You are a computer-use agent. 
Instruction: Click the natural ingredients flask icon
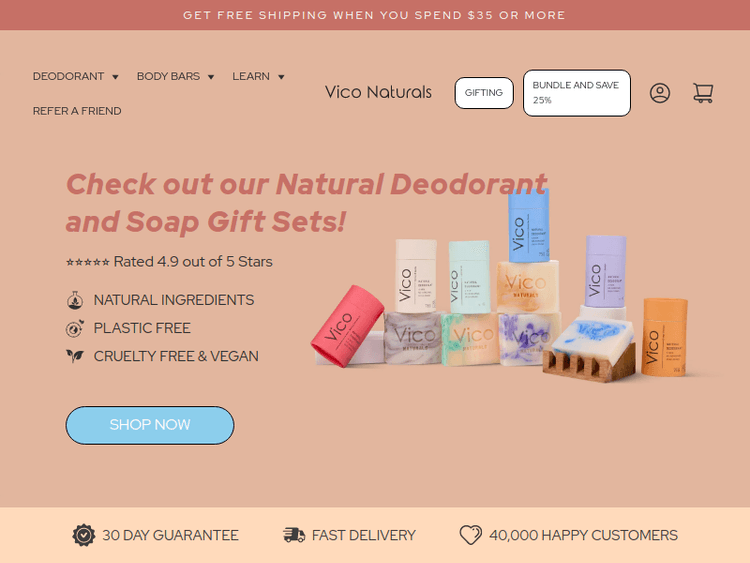tap(75, 300)
